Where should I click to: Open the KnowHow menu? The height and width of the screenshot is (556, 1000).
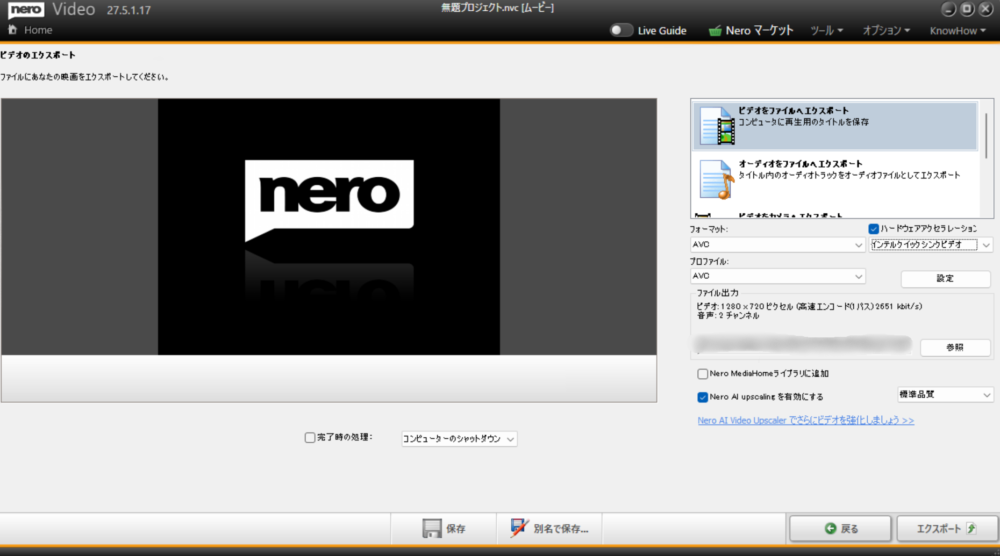point(957,31)
